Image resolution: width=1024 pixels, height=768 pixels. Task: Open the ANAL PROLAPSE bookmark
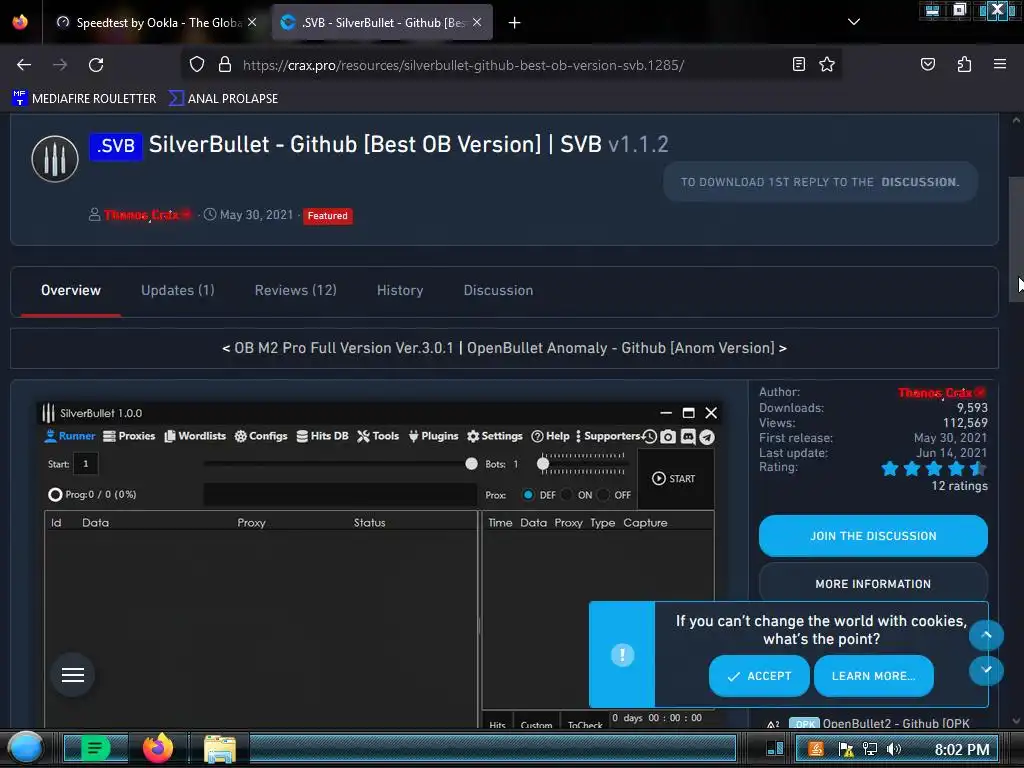coord(223,99)
